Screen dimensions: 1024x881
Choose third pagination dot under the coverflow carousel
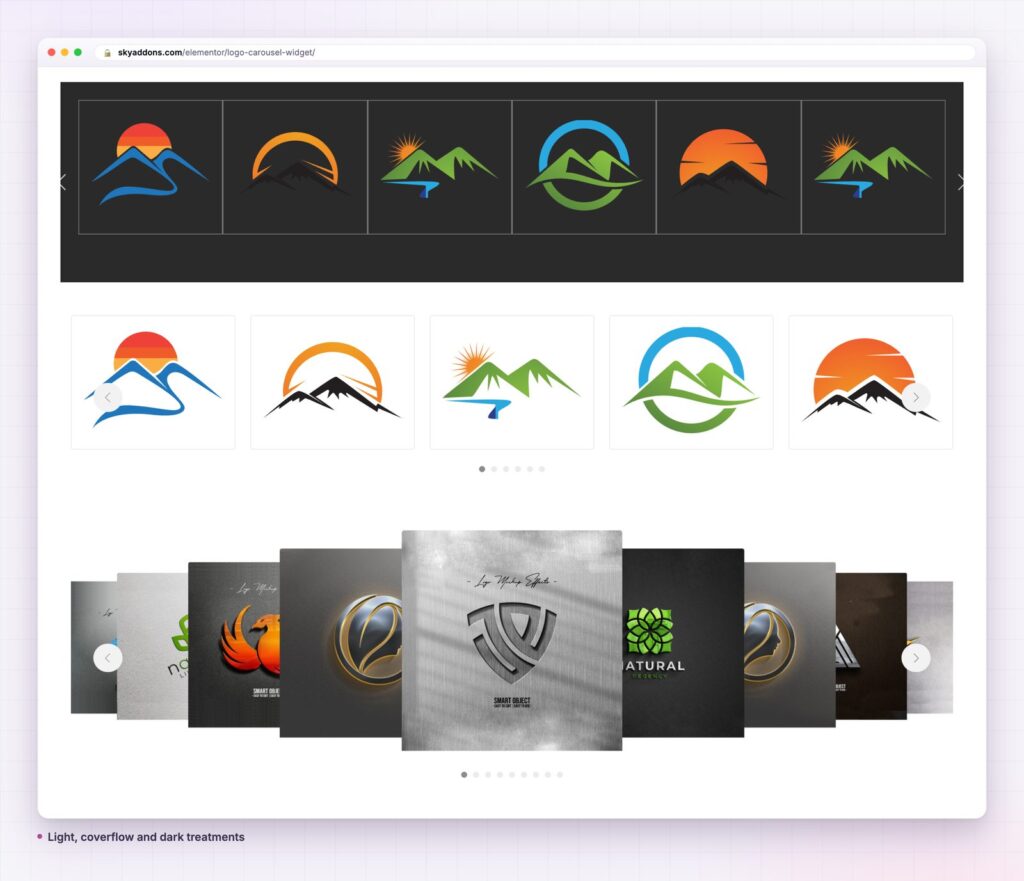488,775
